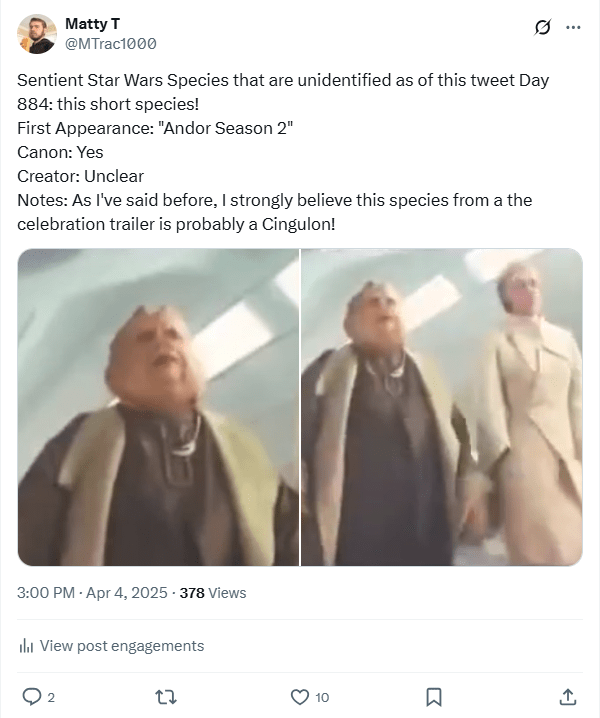The width and height of the screenshot is (600, 718).
Task: Repost this tweet with the retweet icon
Action: [x=167, y=696]
